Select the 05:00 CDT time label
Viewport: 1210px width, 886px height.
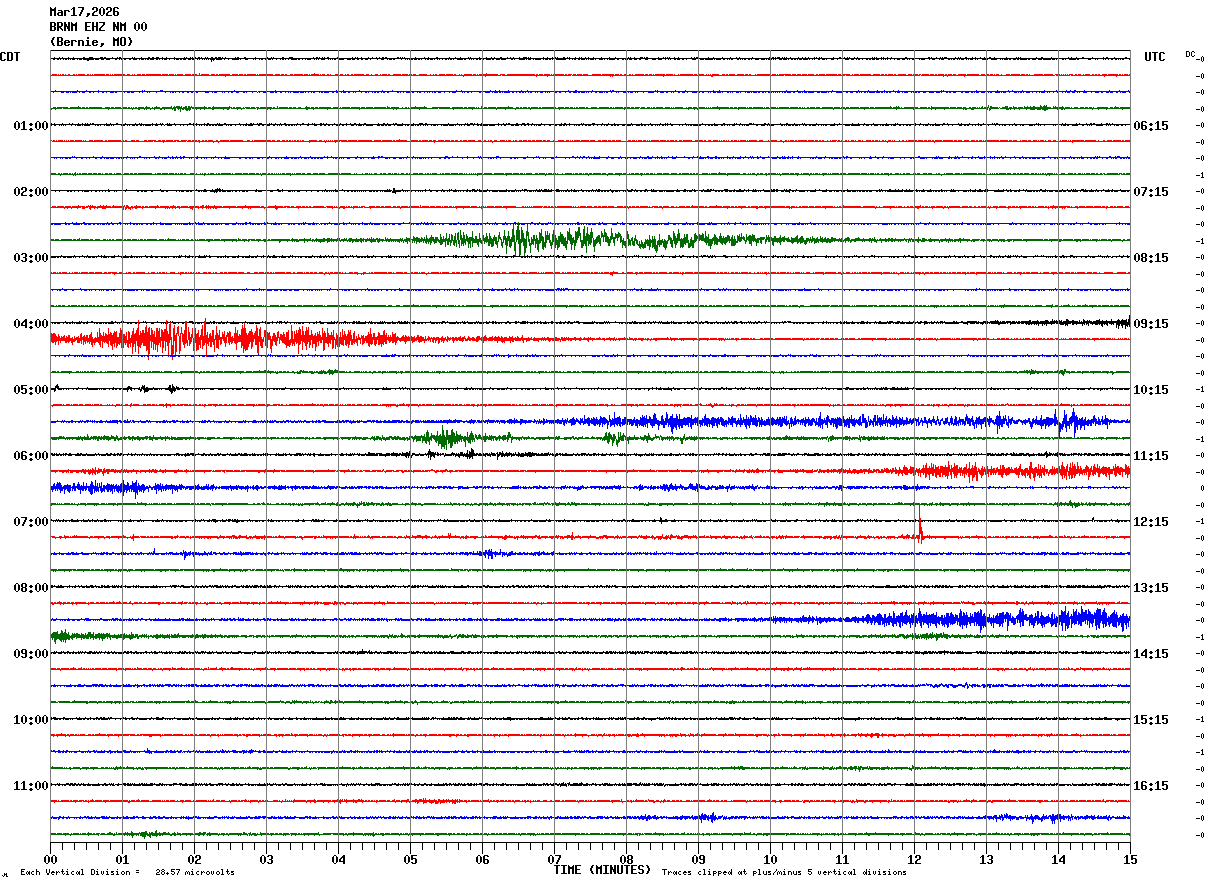31,390
